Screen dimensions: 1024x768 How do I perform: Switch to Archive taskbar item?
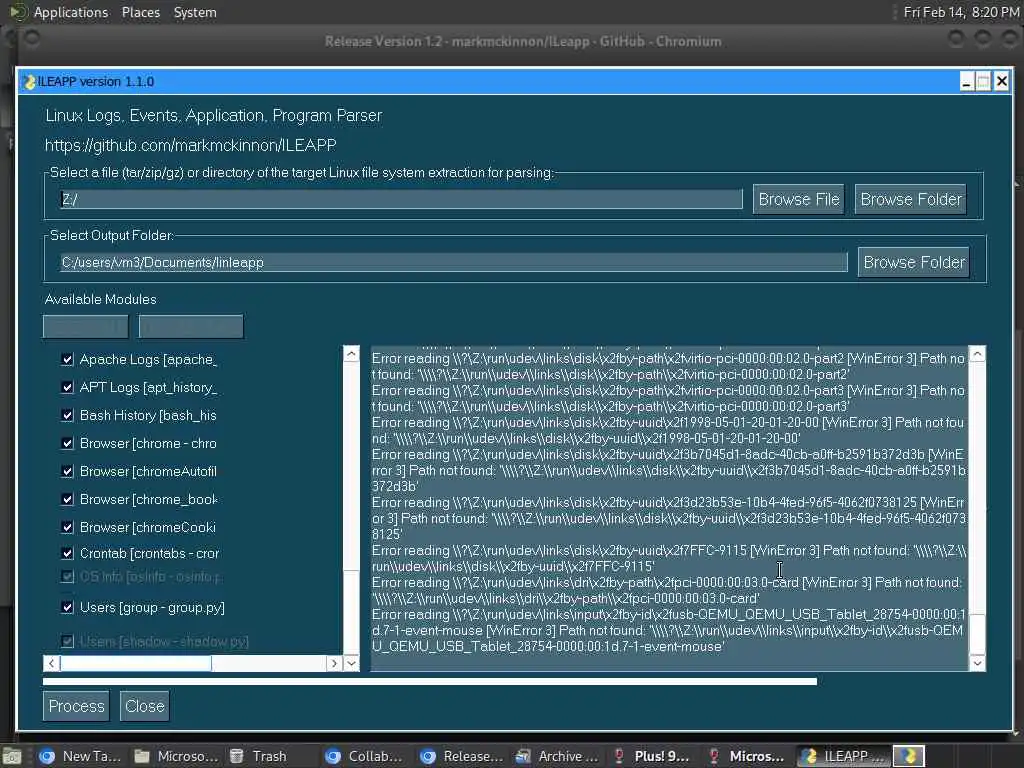(x=557, y=756)
